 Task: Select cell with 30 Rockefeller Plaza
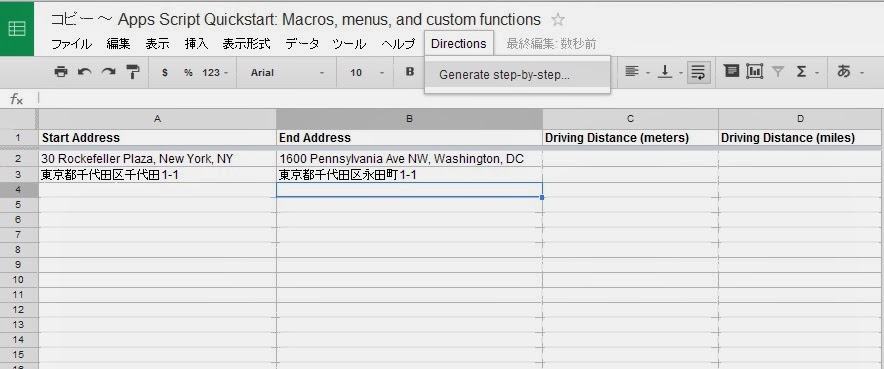[157, 159]
